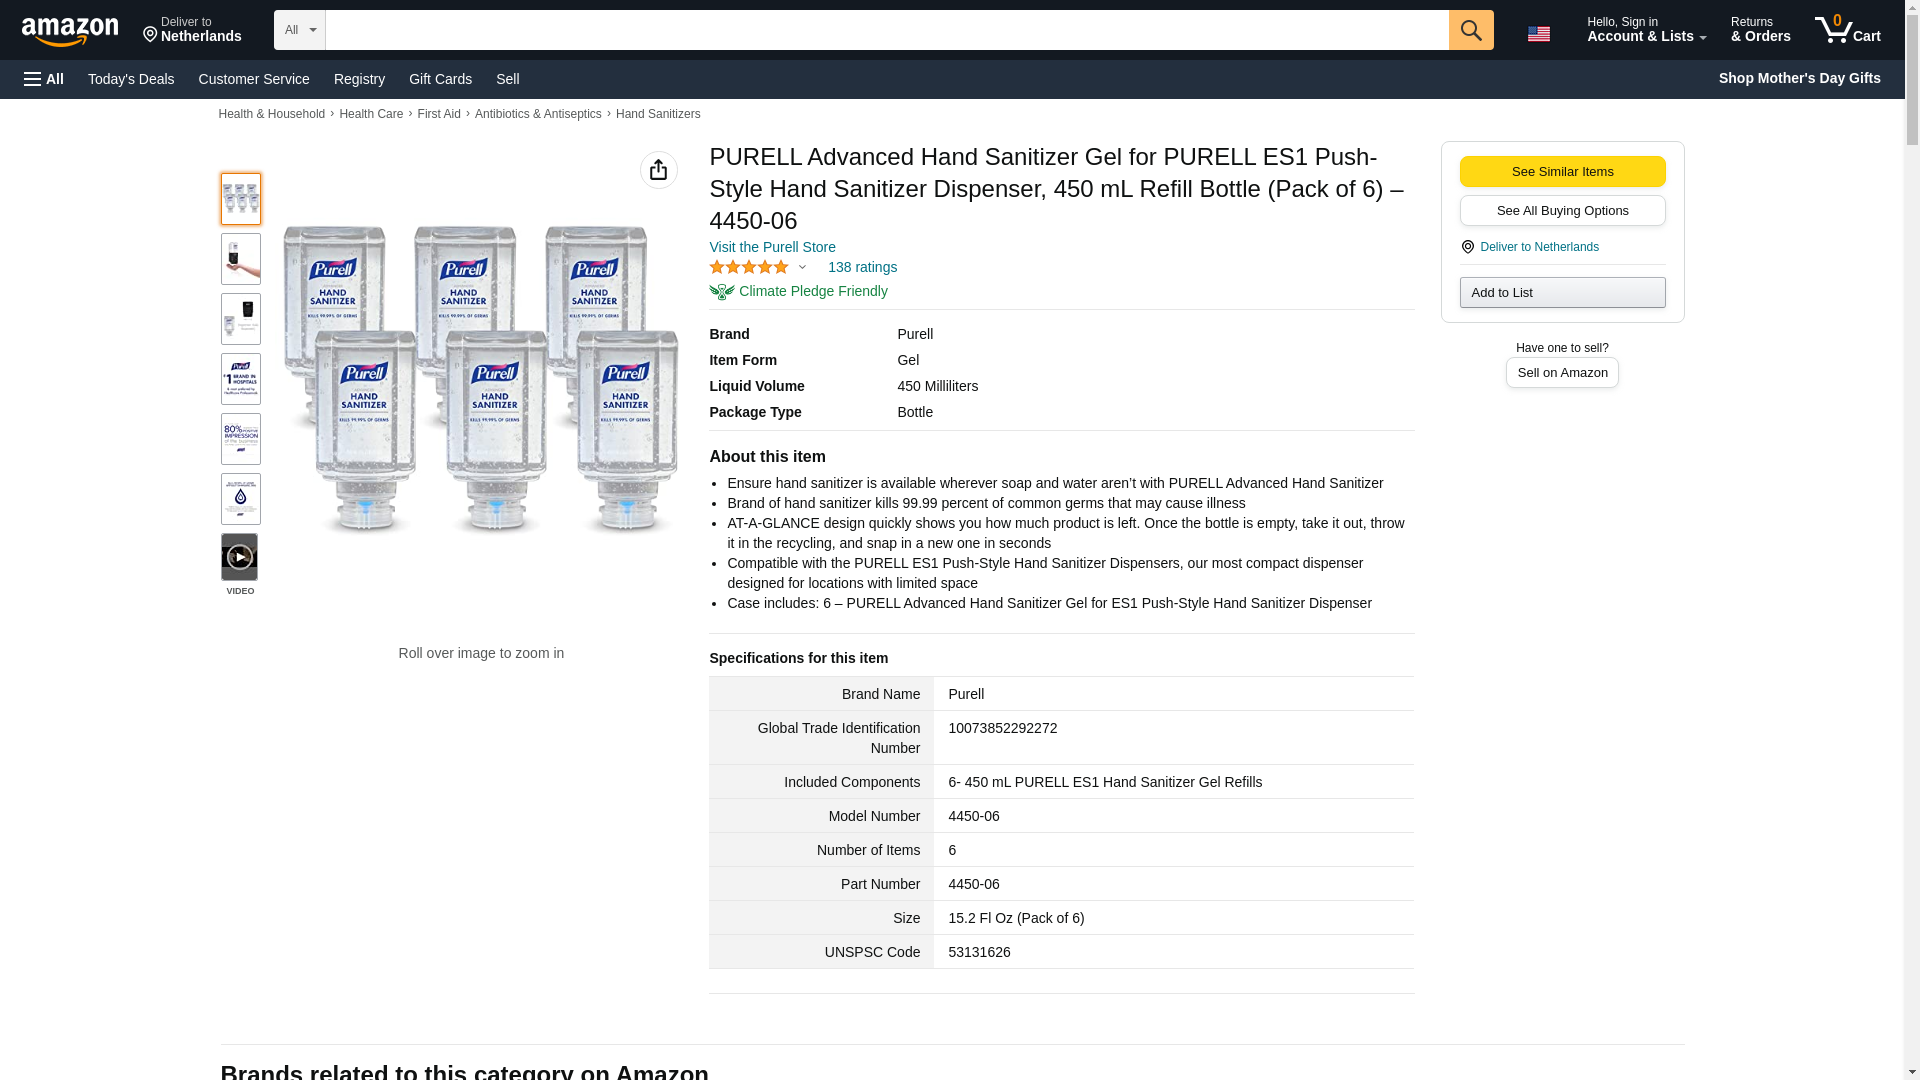Select the second product thumbnail with dispenser
Viewport: 1920px width, 1080px height.
point(240,259)
